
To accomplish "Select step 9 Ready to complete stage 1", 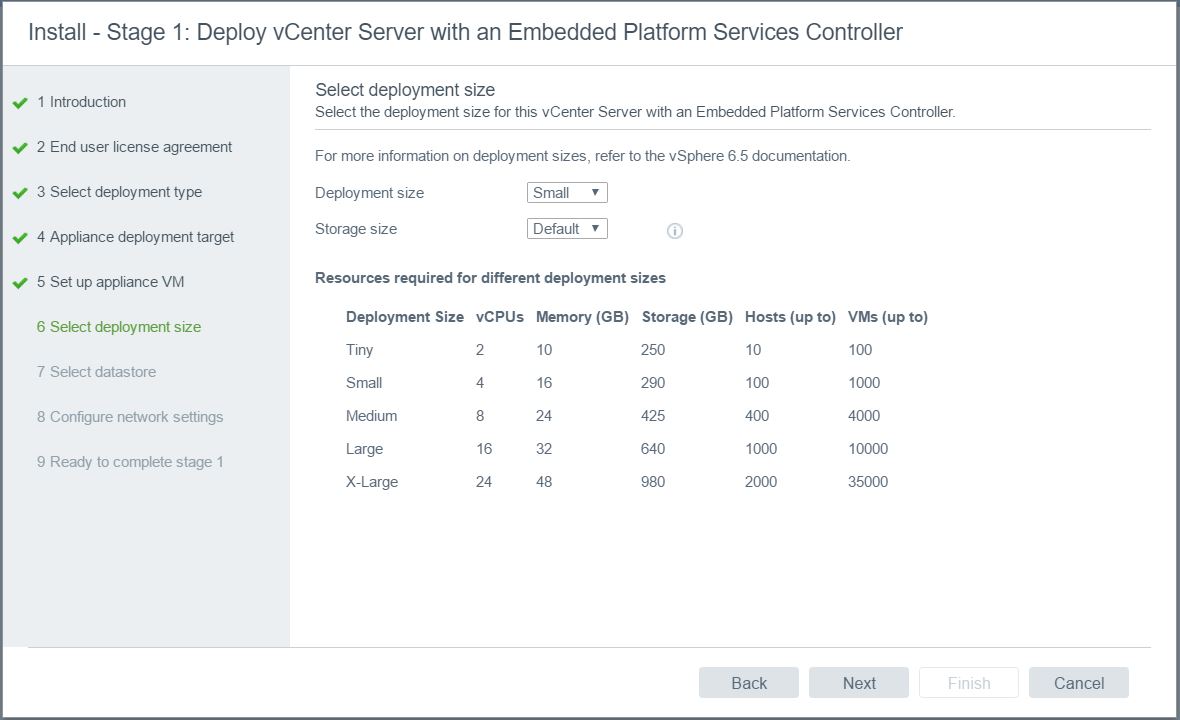I will pyautogui.click(x=130, y=462).
